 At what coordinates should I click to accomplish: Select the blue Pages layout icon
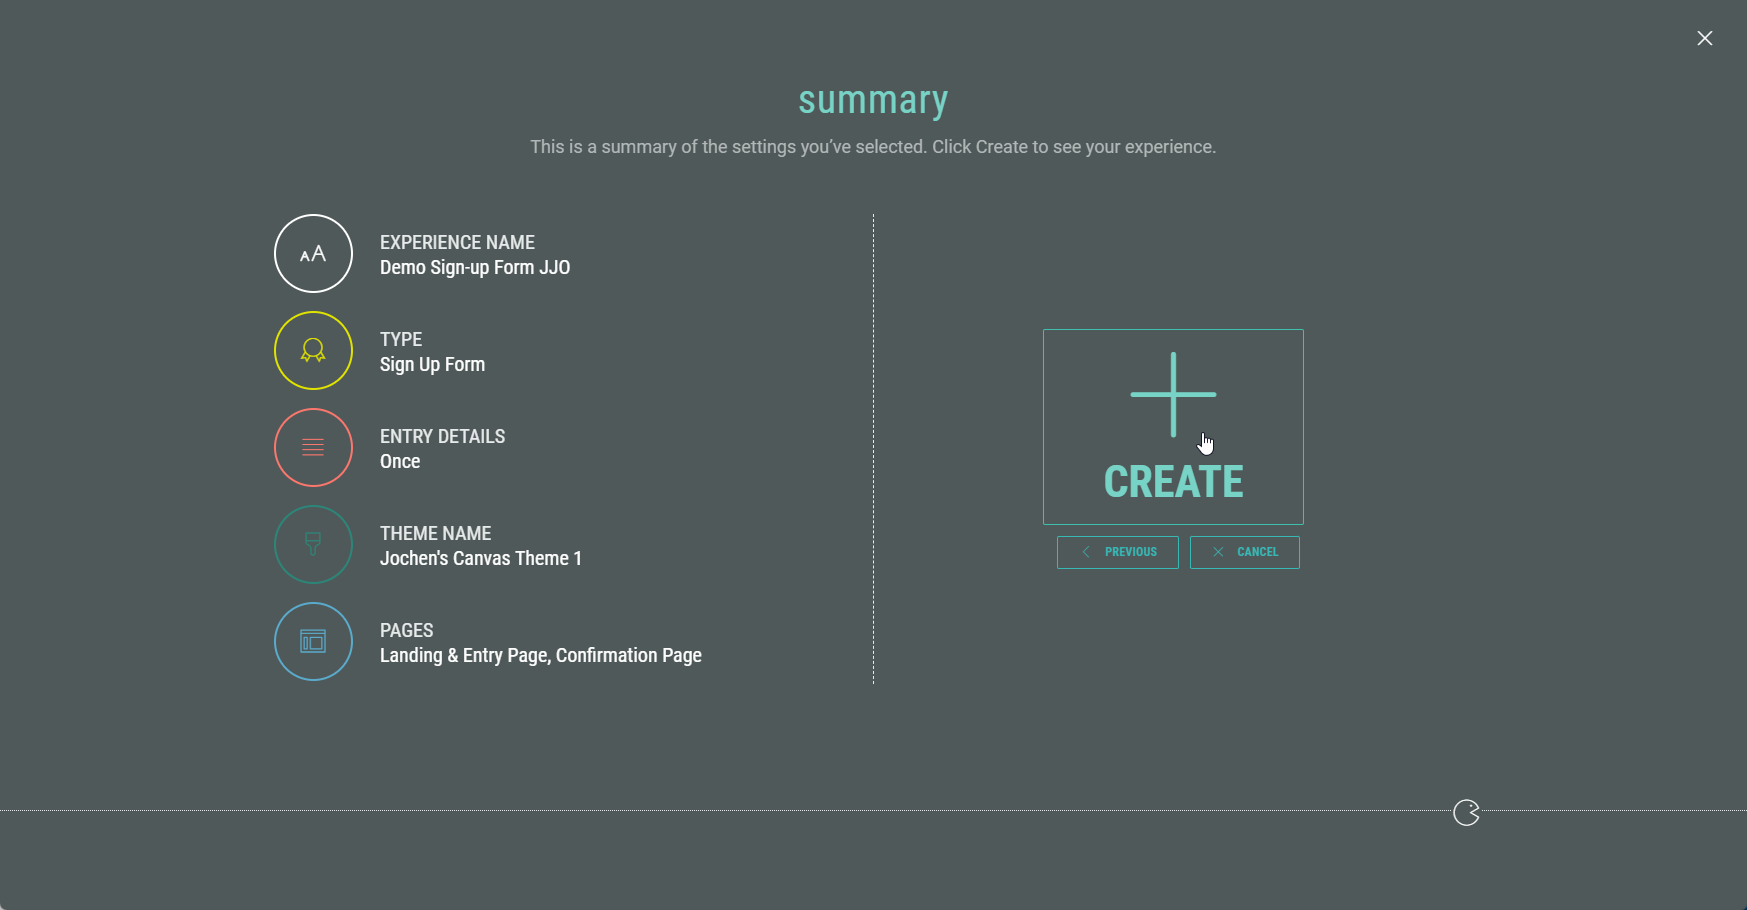click(x=313, y=642)
